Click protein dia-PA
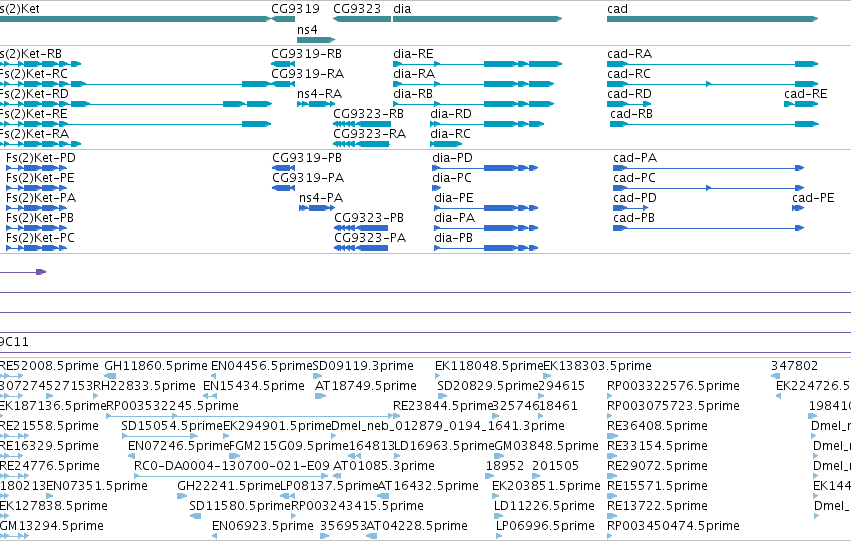The height and width of the screenshot is (541, 851). (x=486, y=228)
